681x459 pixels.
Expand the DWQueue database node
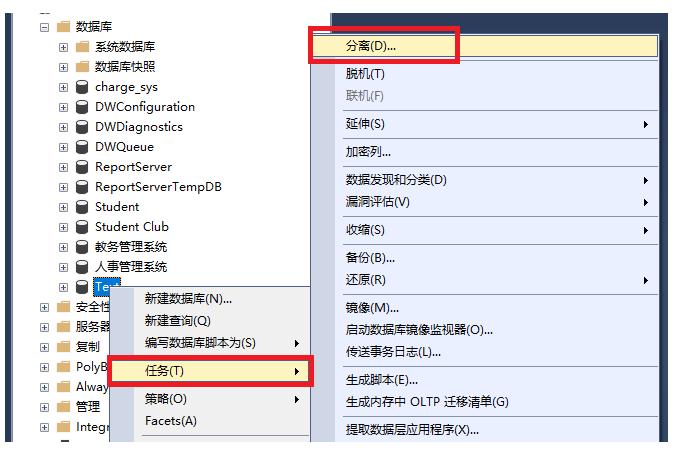tap(63, 147)
